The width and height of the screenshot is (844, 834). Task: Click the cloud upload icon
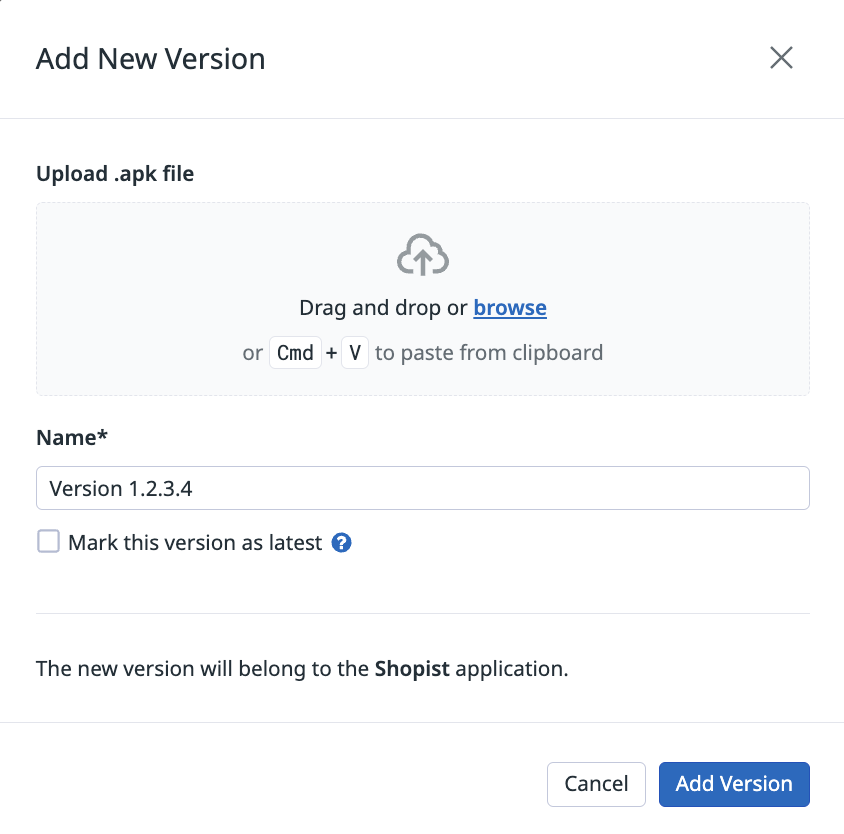click(423, 256)
